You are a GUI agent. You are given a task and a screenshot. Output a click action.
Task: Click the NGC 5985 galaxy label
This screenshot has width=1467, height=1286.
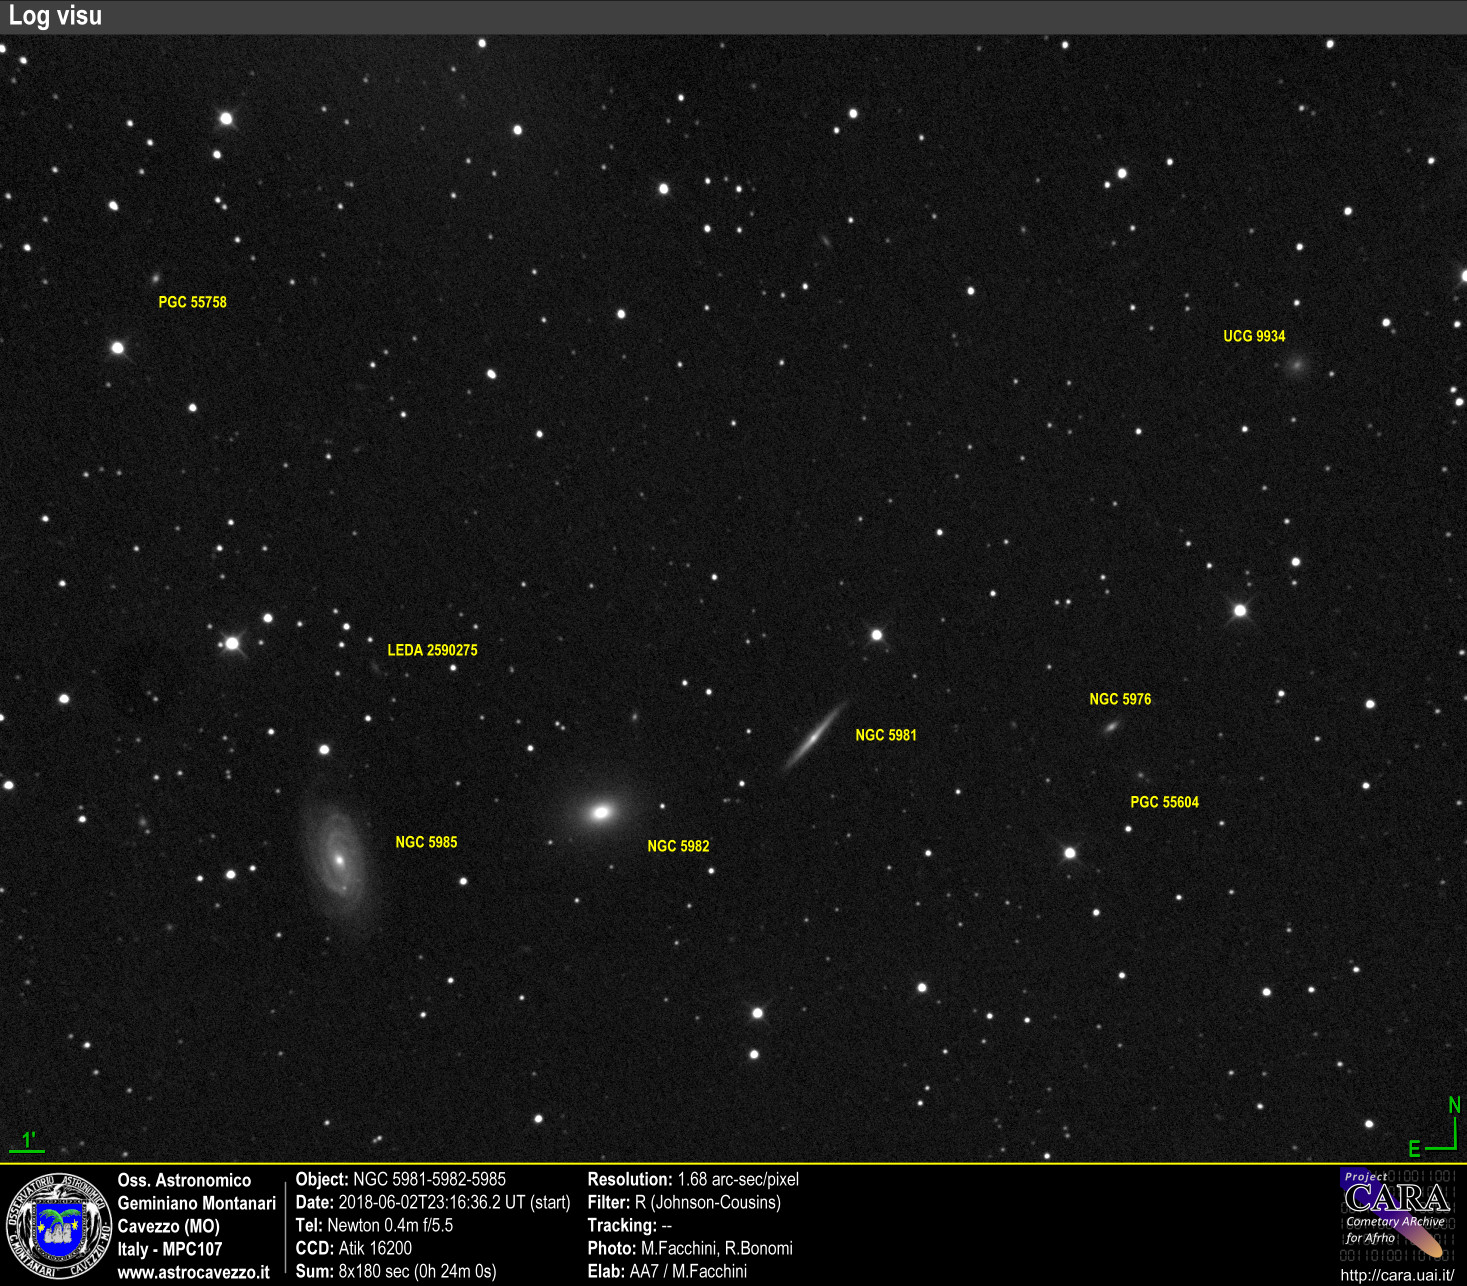(426, 842)
